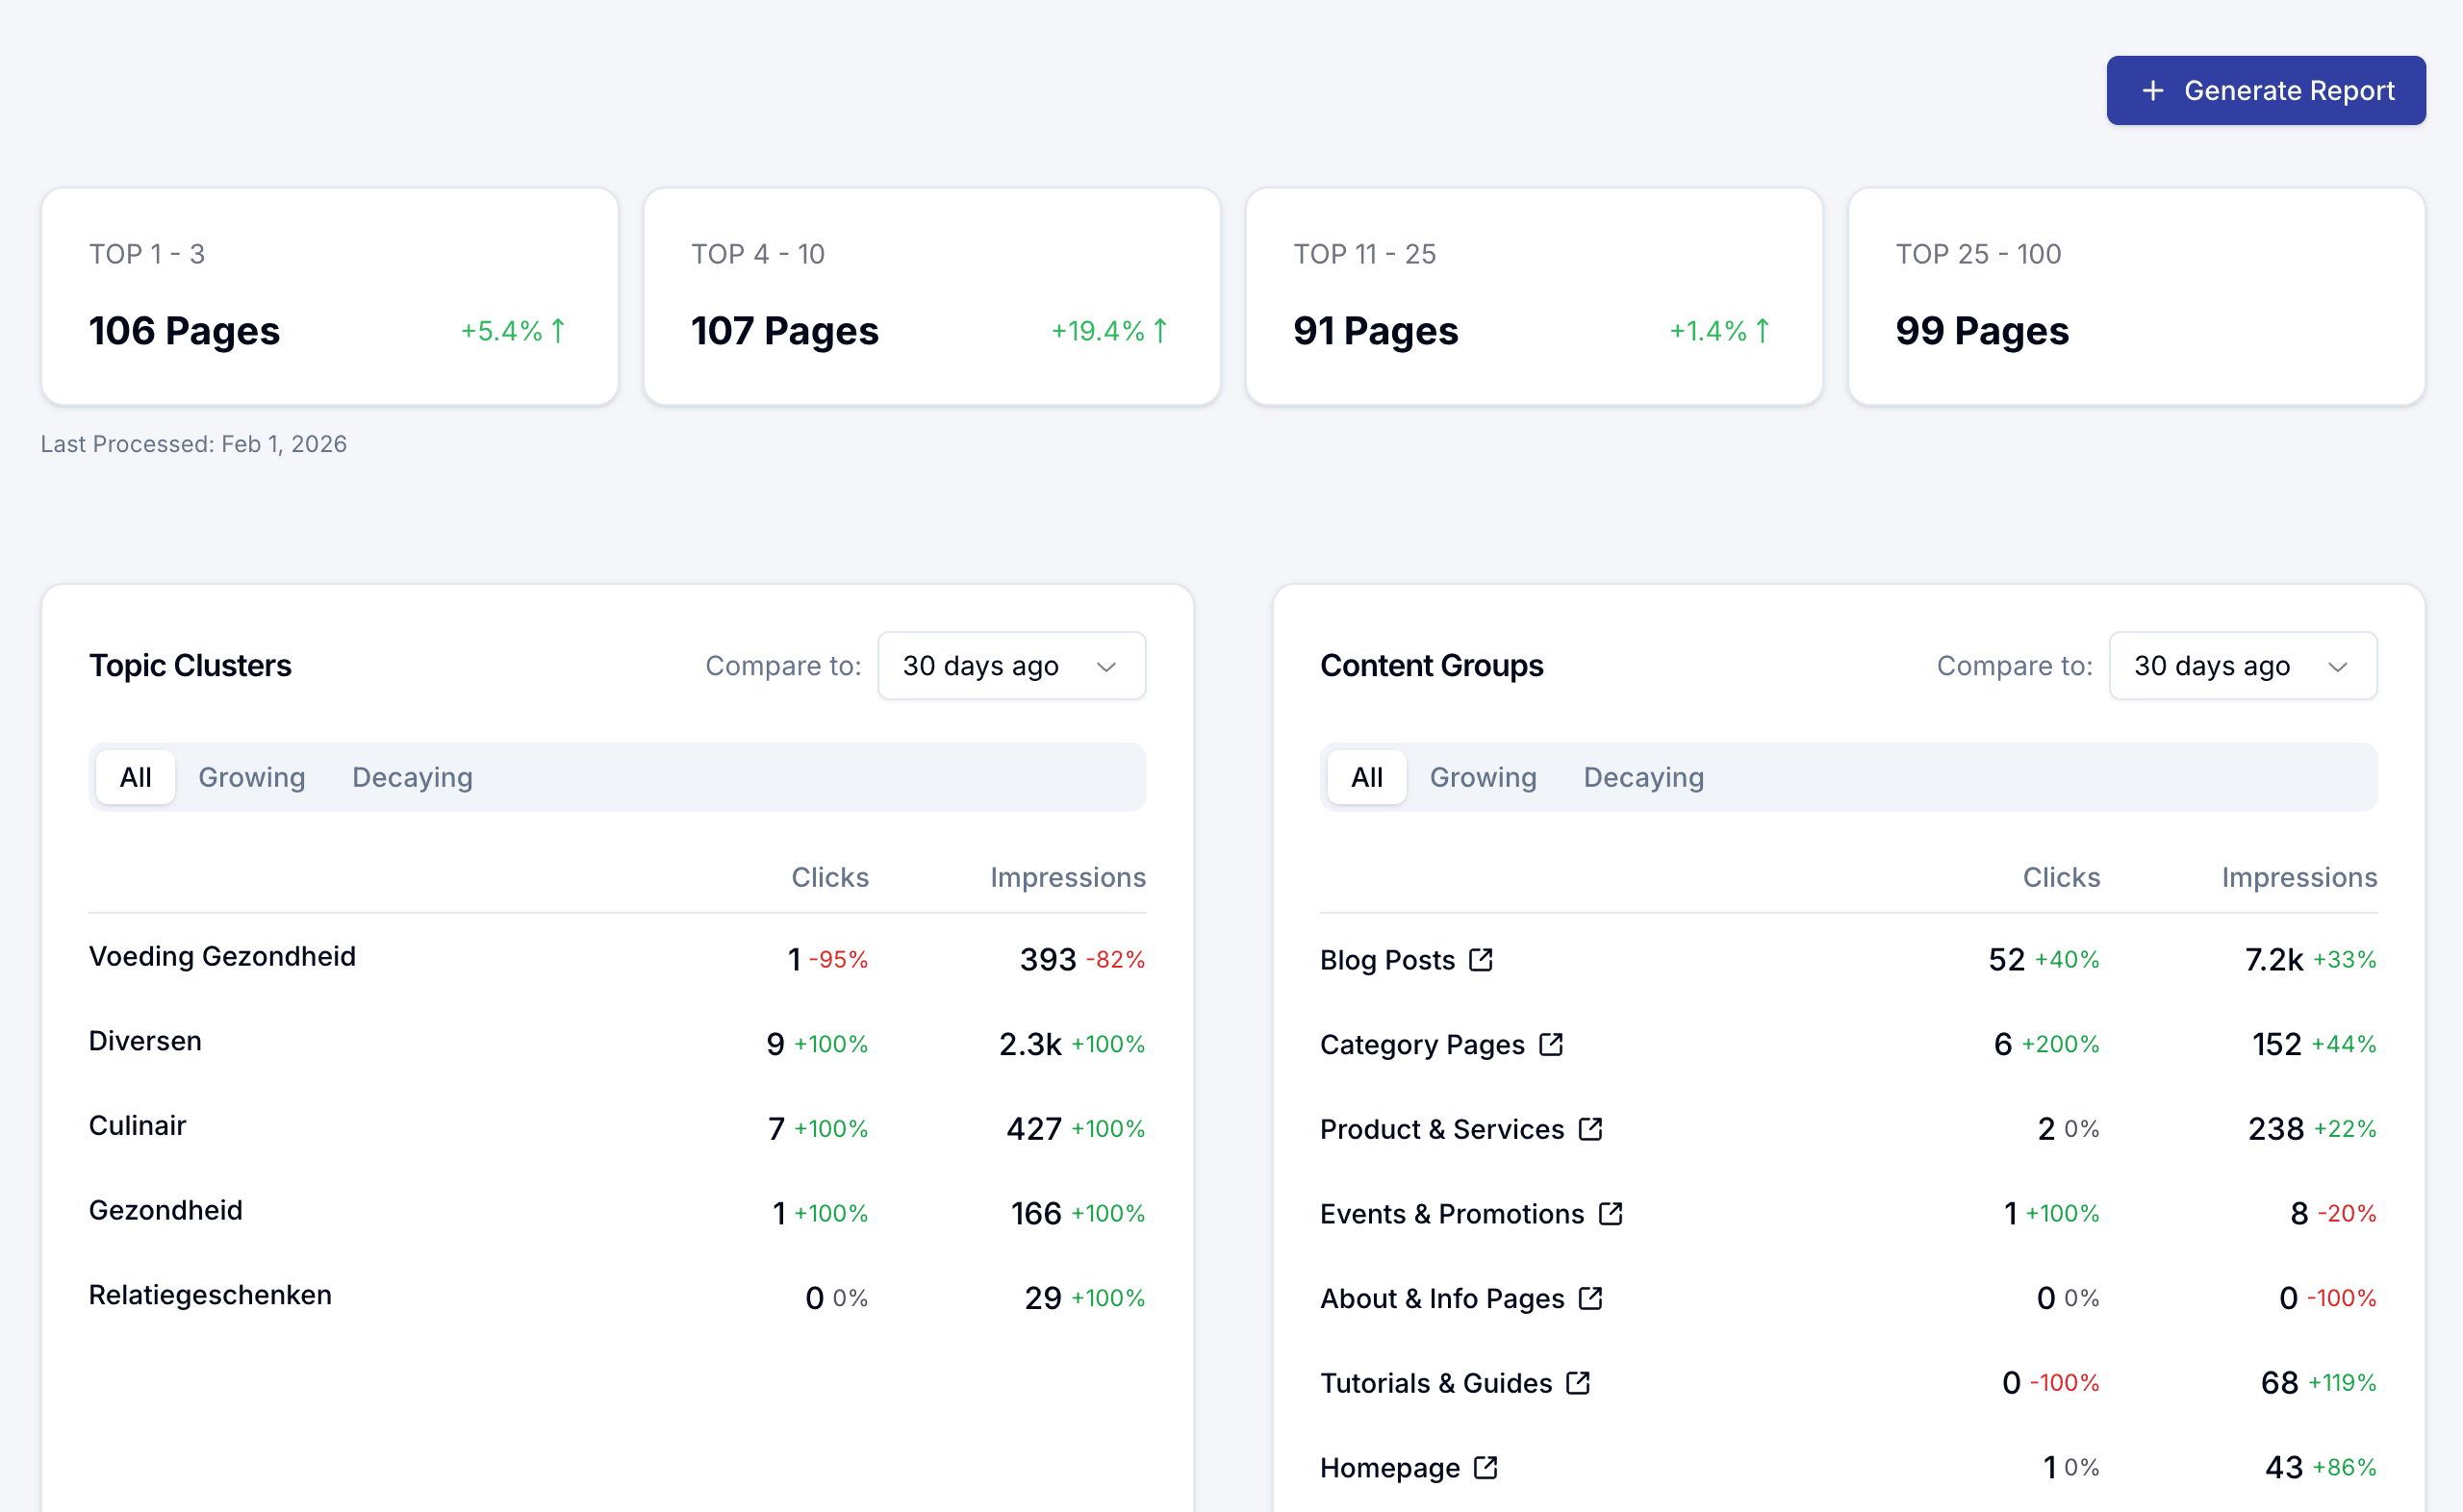Open external link icon next to Blog Posts
This screenshot has height=1512, width=2463.
tap(1481, 960)
